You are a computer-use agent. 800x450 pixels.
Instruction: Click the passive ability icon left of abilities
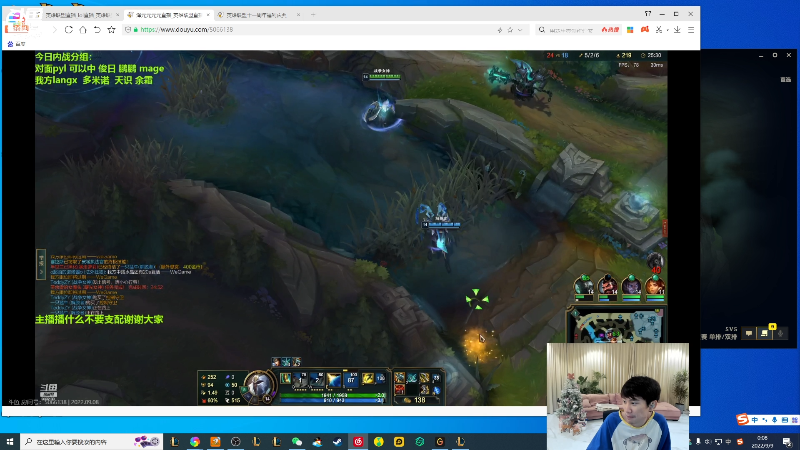[x=285, y=378]
